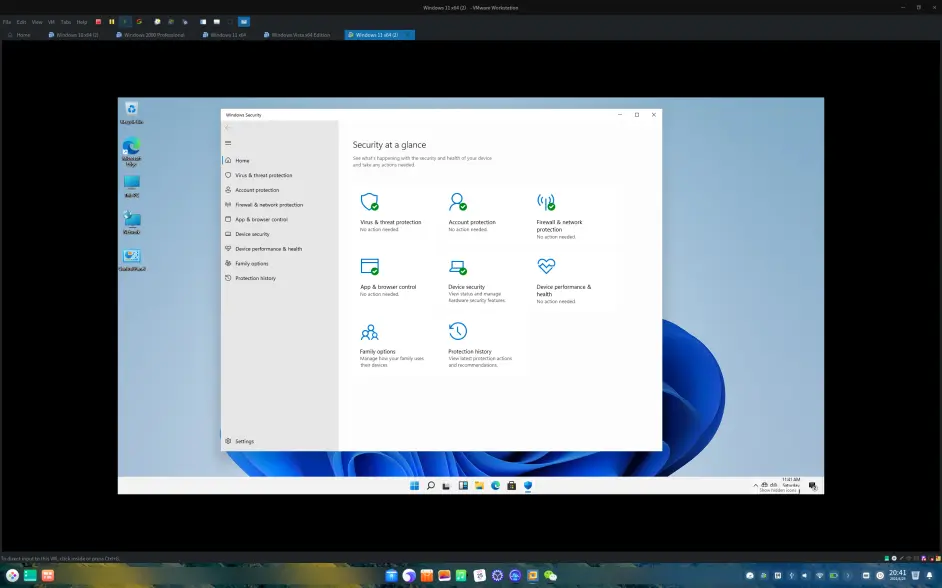The width and height of the screenshot is (942, 588).
Task: Show hidden icons chevron in the VM tray
Action: tap(756, 485)
